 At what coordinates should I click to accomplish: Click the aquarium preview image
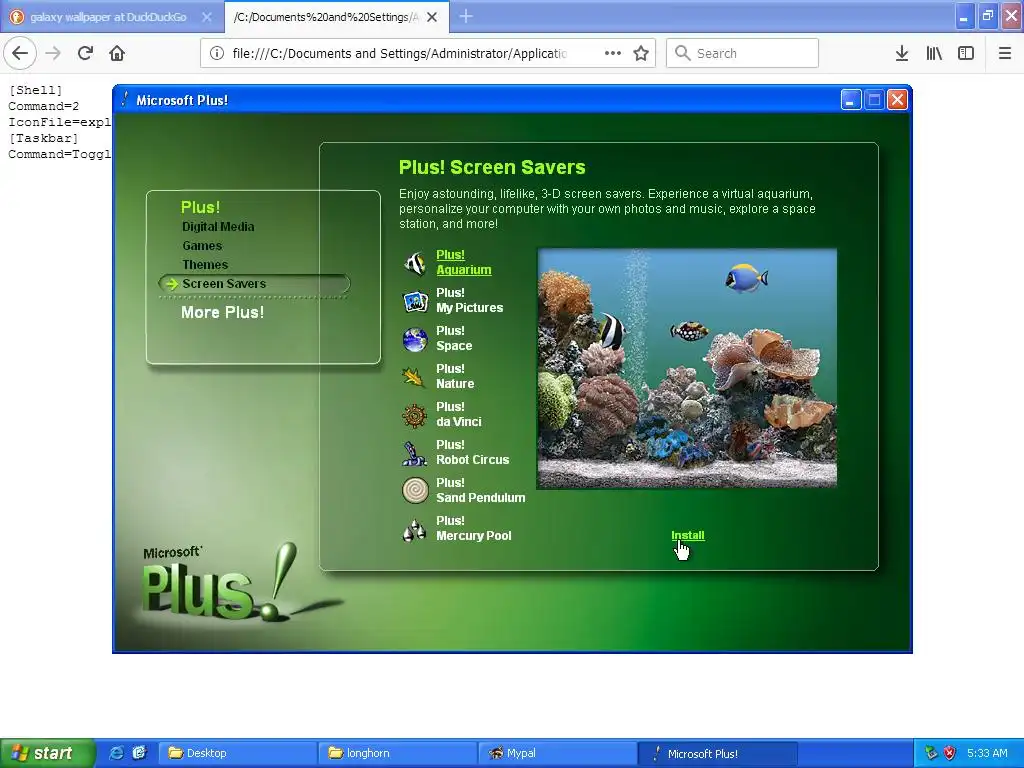[687, 368]
